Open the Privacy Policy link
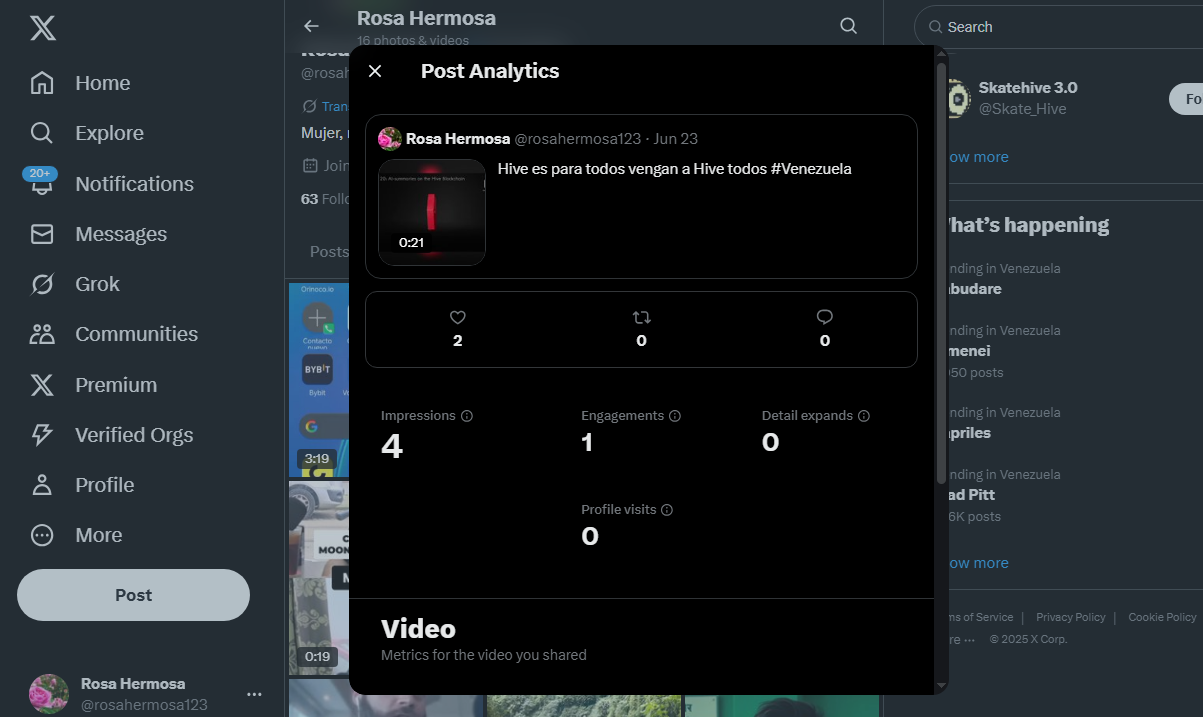Image resolution: width=1203 pixels, height=717 pixels. [1070, 617]
